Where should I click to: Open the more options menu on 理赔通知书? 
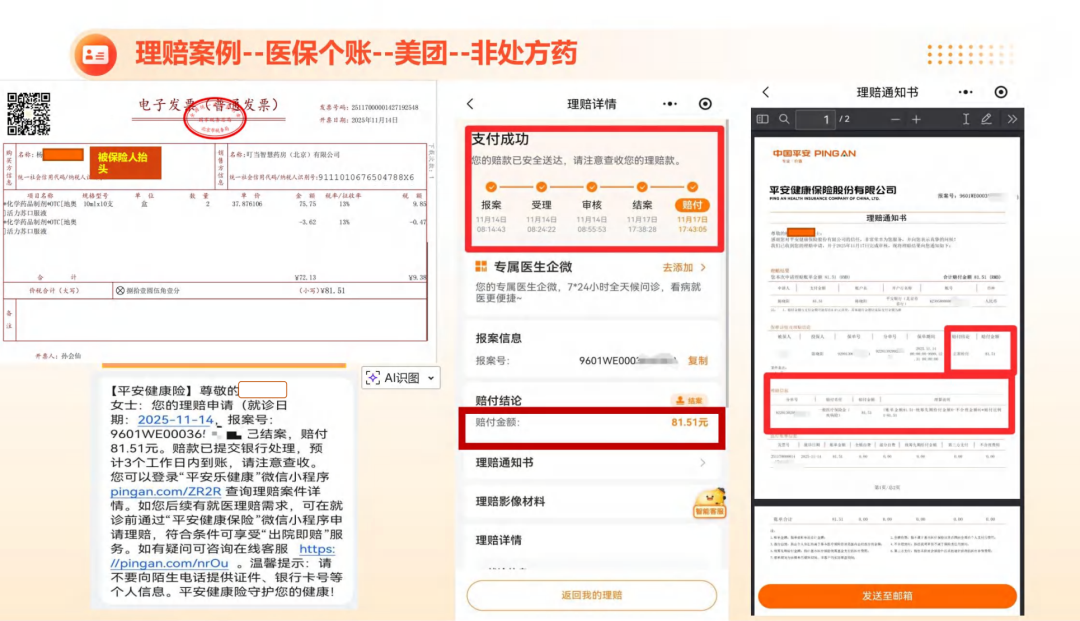point(965,92)
